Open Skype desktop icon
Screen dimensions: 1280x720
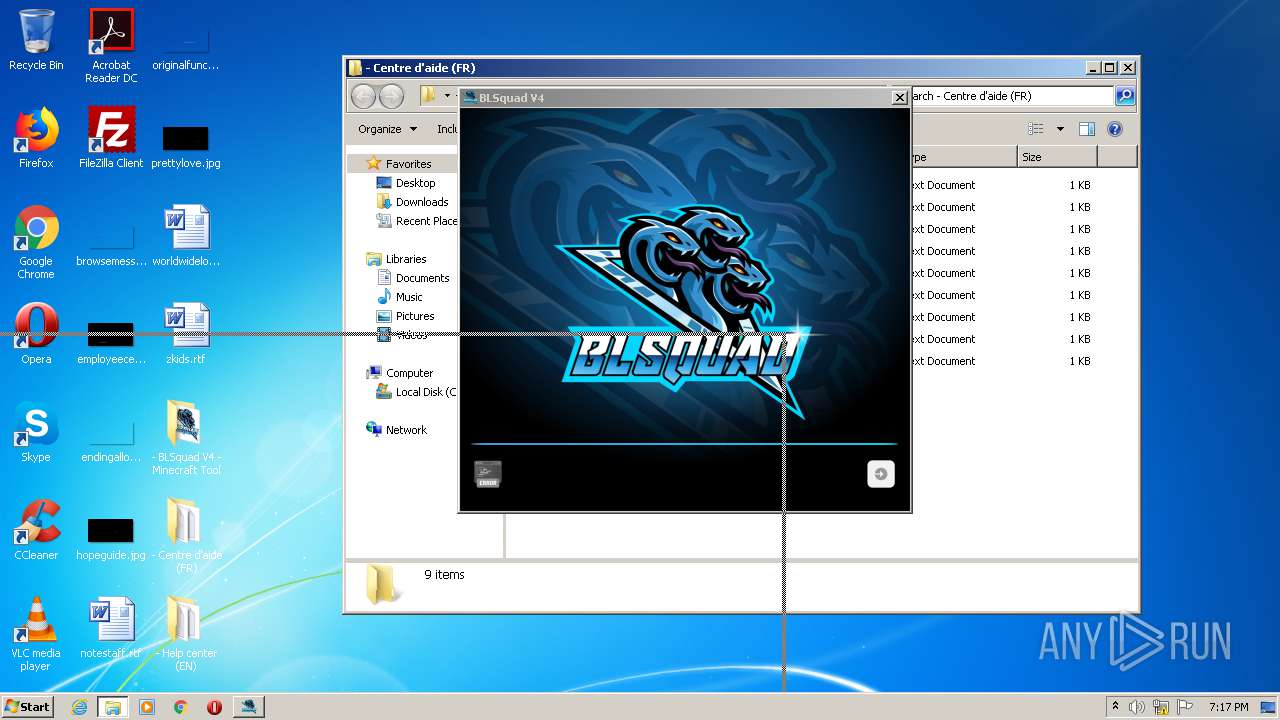click(36, 432)
